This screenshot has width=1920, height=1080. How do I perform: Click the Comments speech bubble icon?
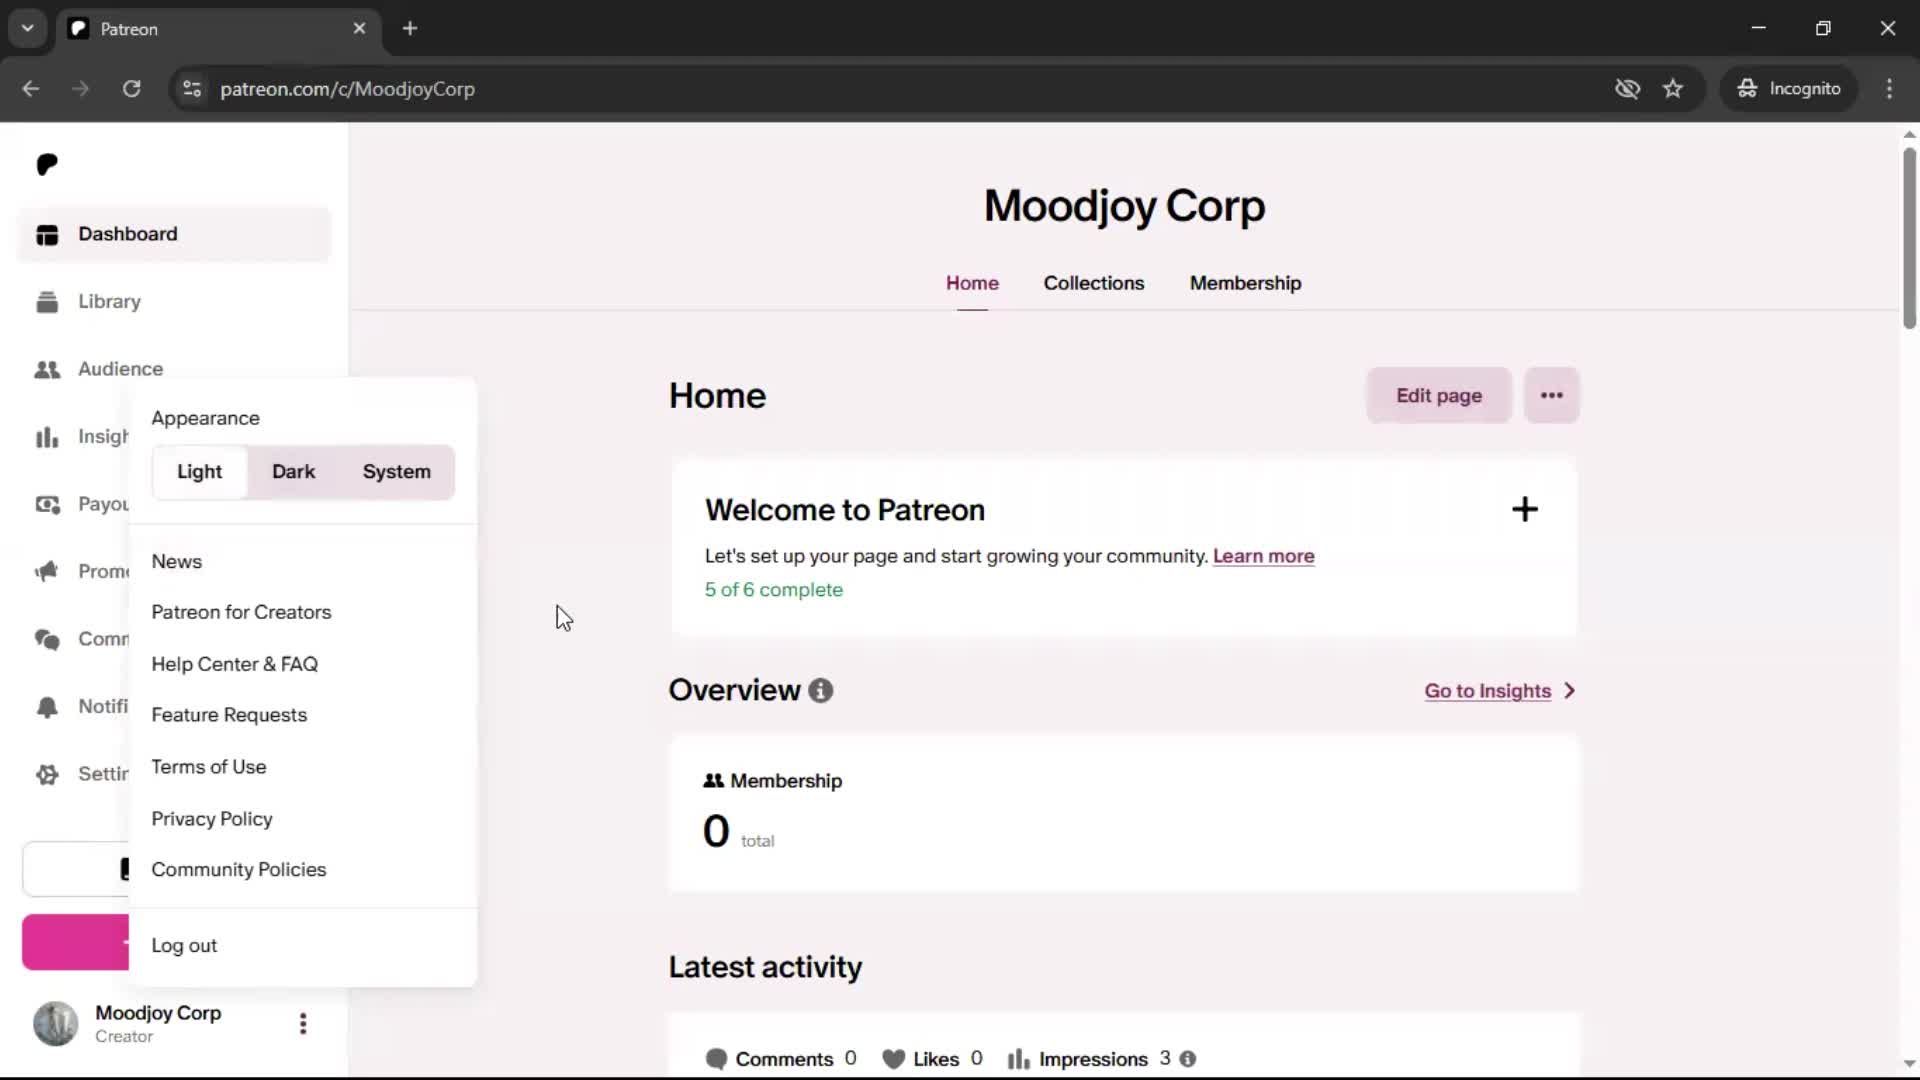pos(716,1059)
